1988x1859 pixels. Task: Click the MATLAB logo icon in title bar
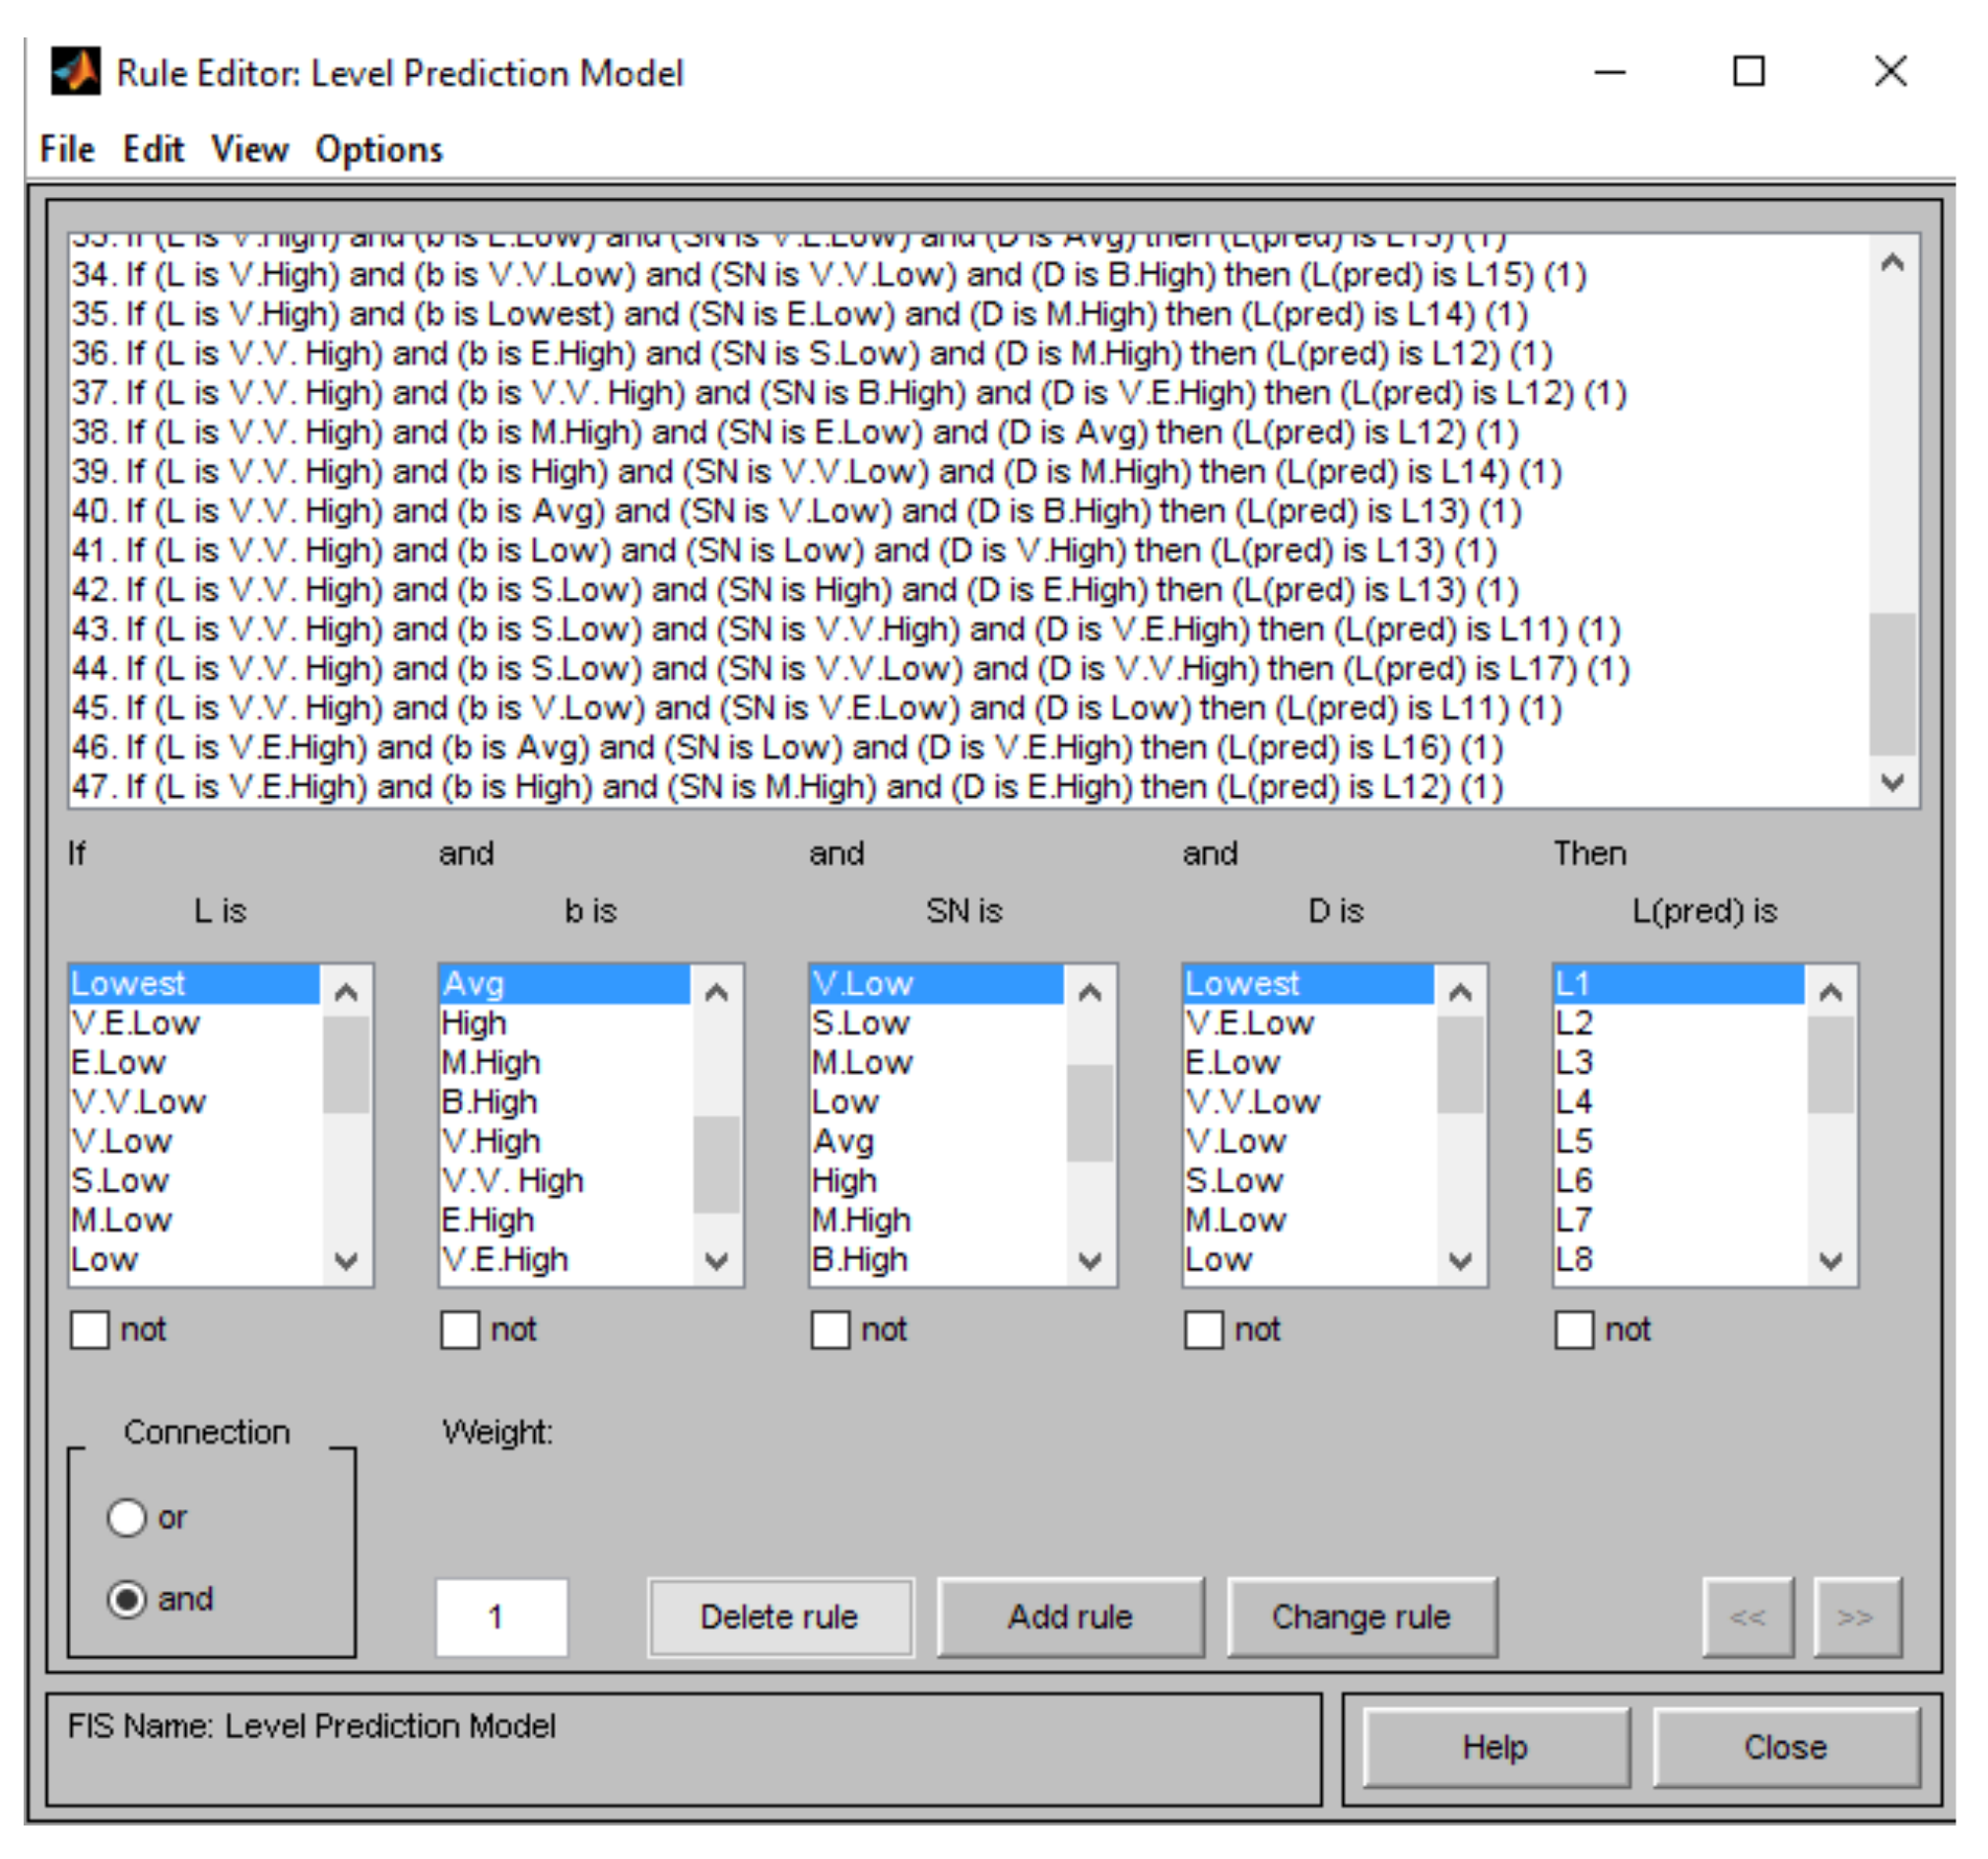(x=76, y=72)
